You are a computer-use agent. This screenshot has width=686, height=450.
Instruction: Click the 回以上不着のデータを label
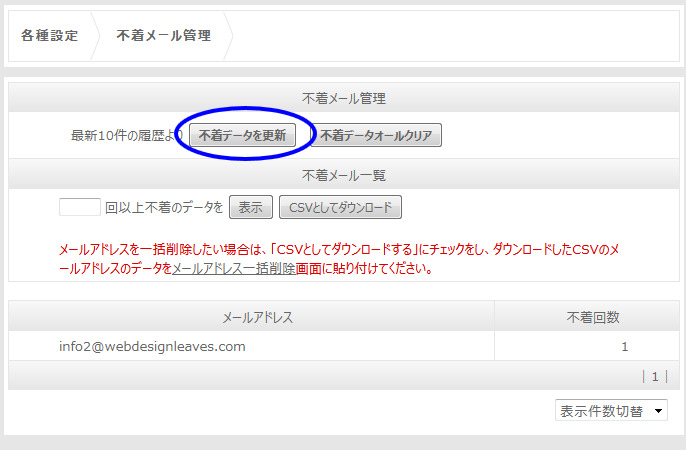(164, 207)
